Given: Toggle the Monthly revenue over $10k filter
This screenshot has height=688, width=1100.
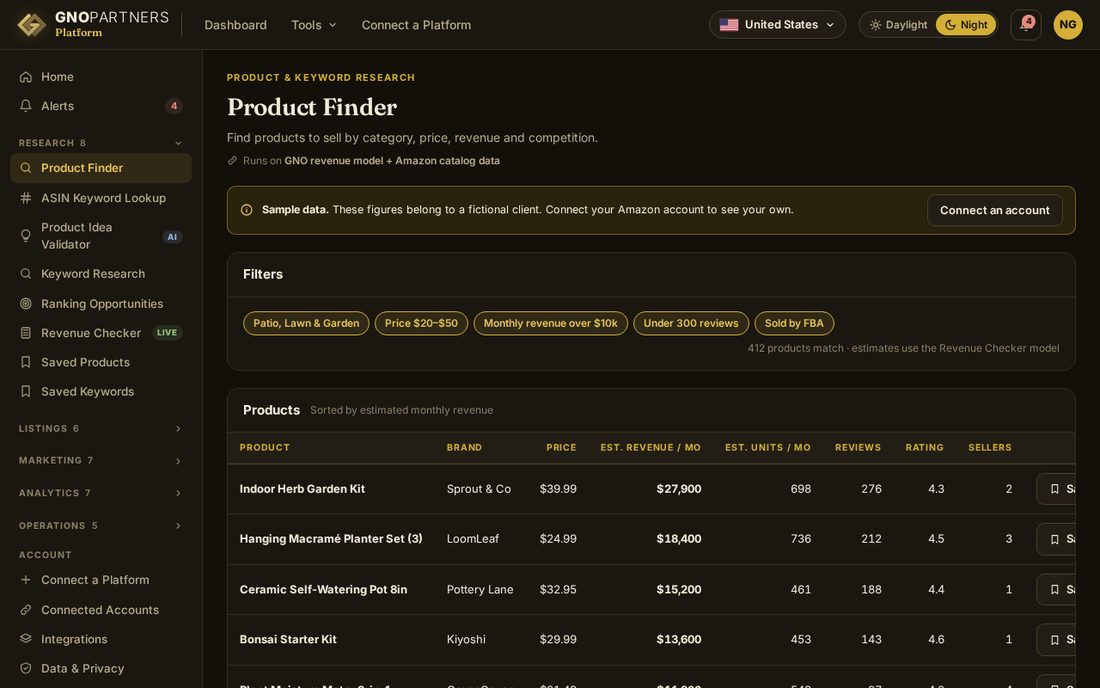Looking at the screenshot, I should 550,323.
